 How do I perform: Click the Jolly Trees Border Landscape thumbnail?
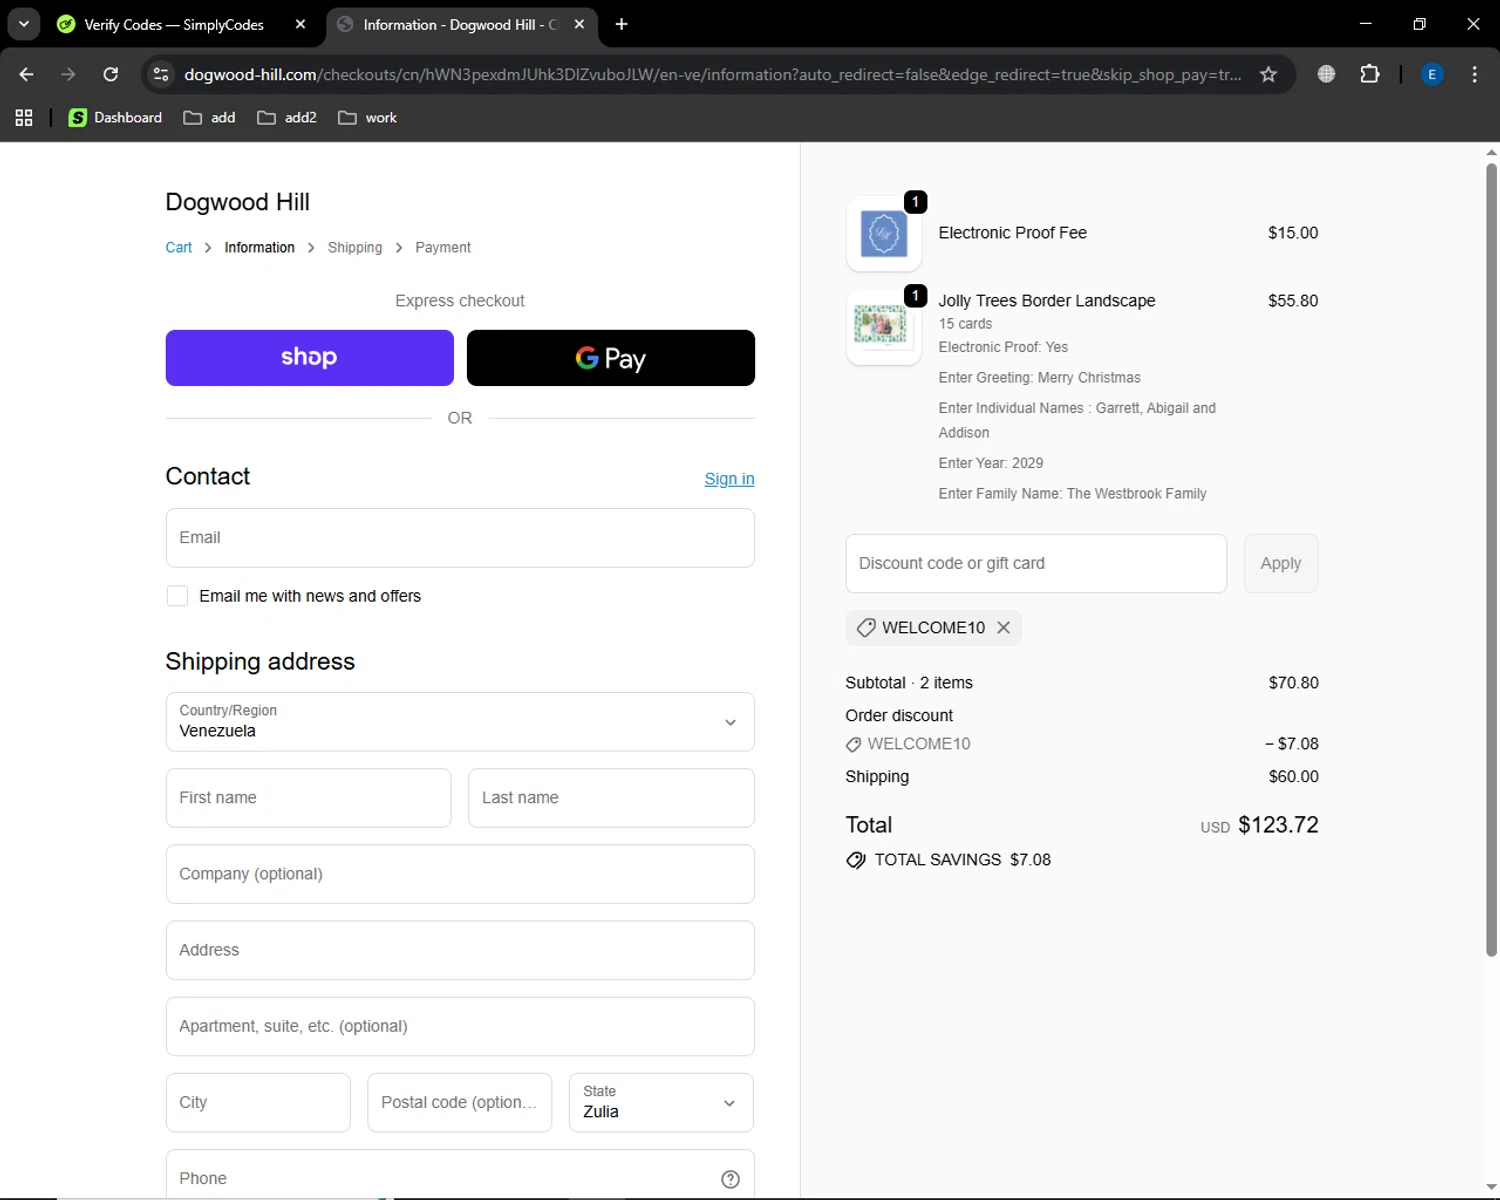point(884,328)
